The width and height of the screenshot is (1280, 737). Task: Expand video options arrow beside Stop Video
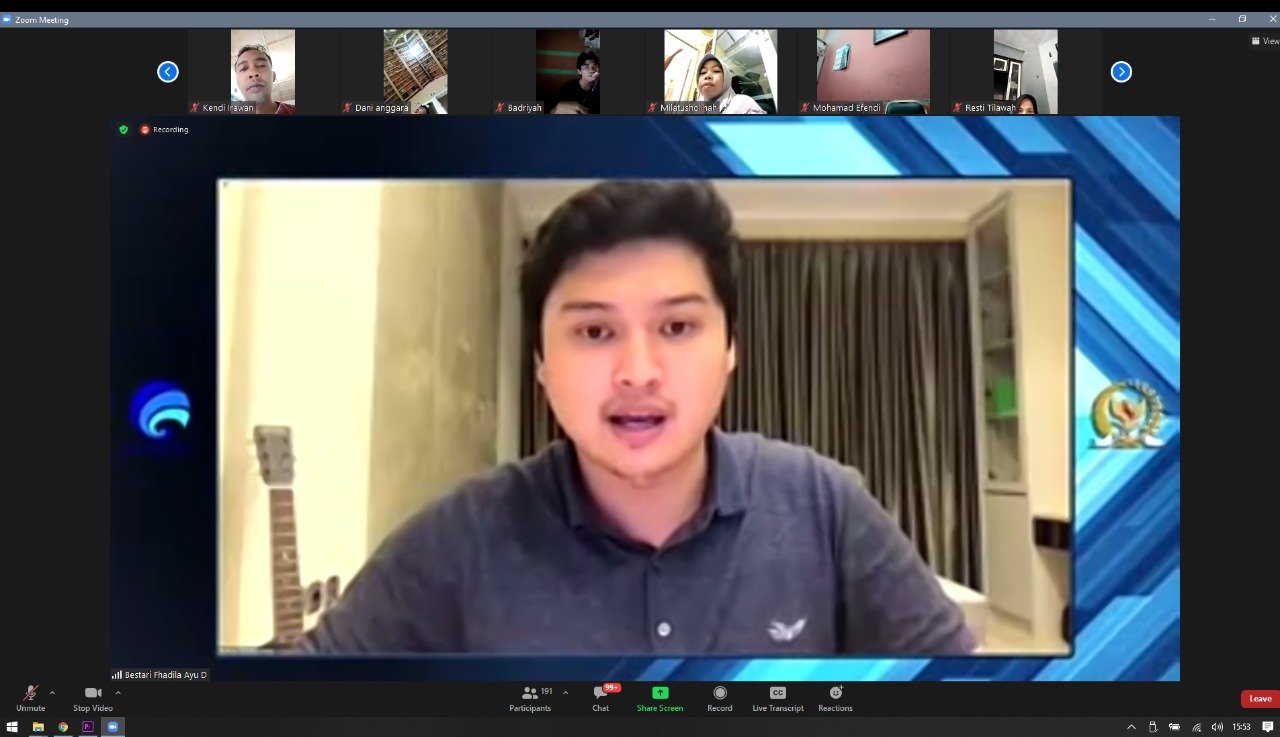tap(118, 692)
